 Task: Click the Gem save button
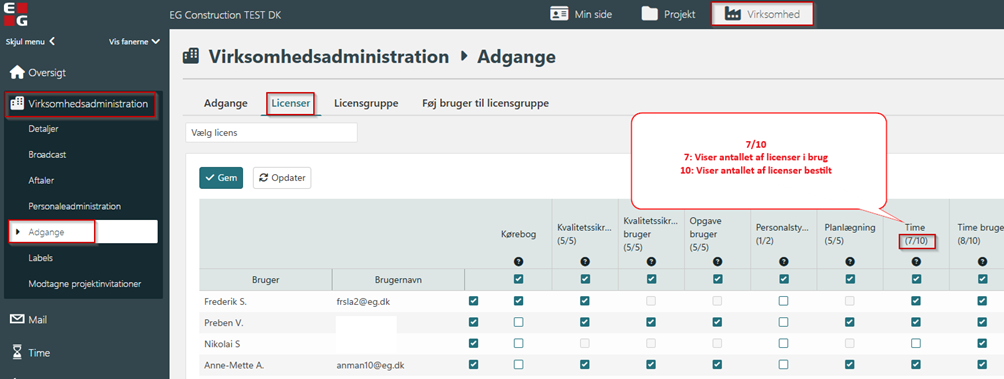pos(221,178)
